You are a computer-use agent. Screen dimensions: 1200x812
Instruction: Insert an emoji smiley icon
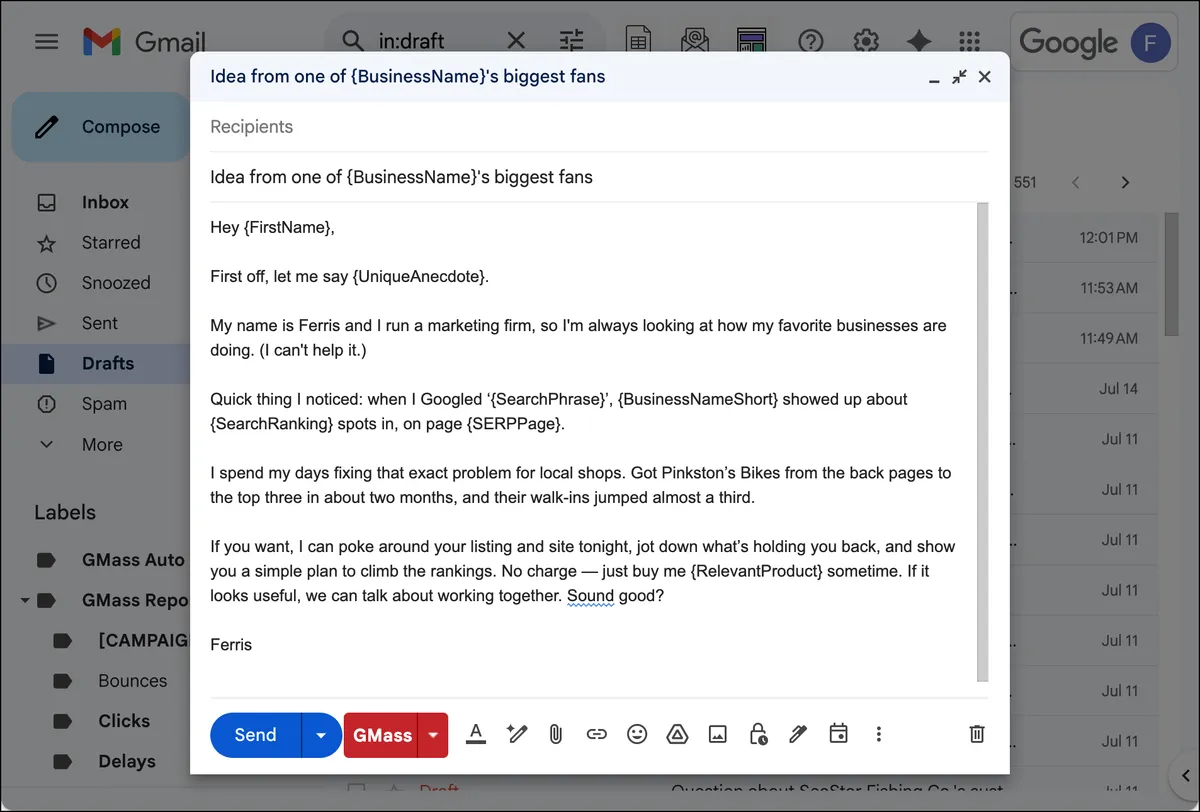point(637,734)
